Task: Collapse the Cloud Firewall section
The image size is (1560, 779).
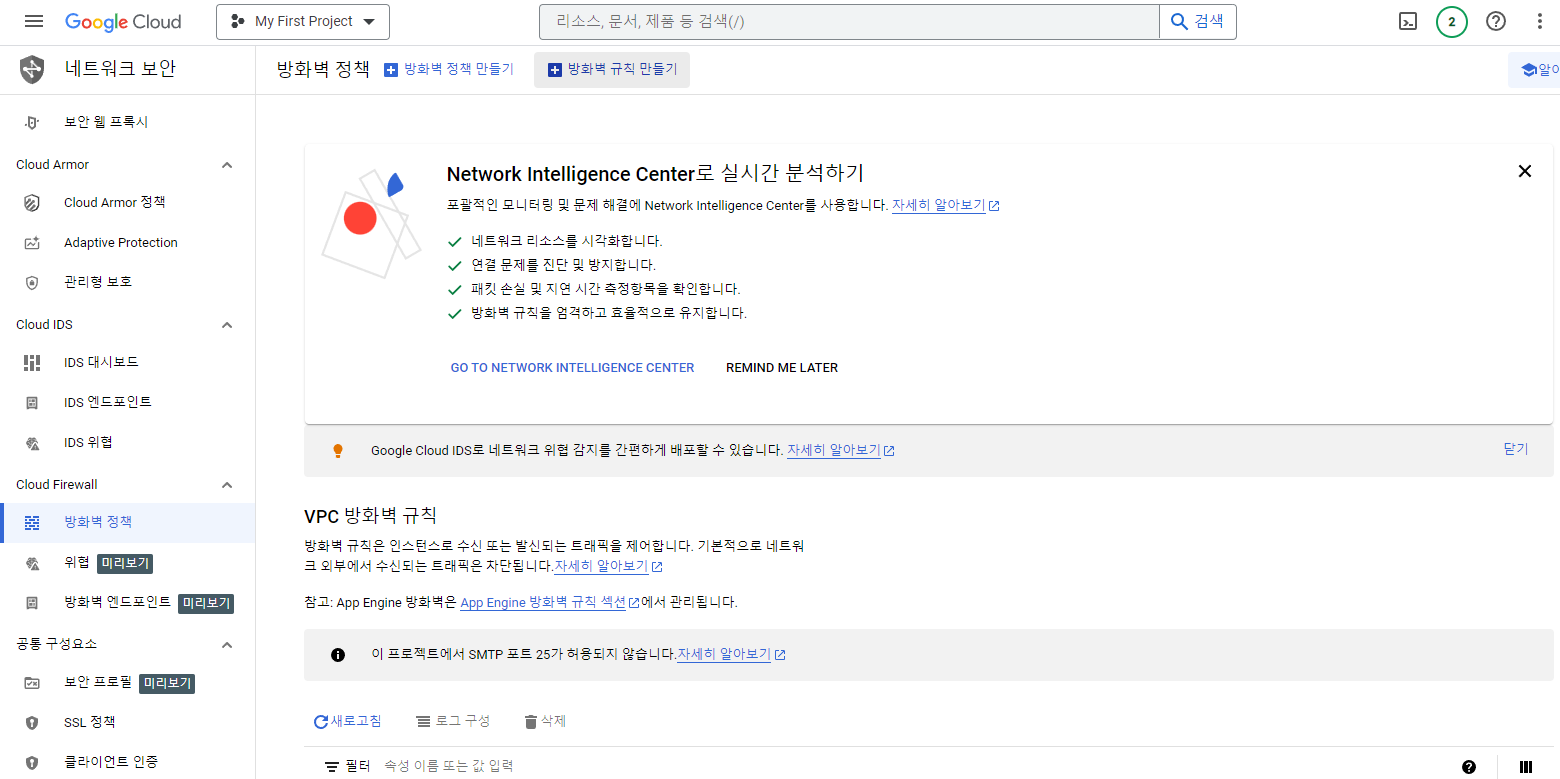Action: [227, 485]
